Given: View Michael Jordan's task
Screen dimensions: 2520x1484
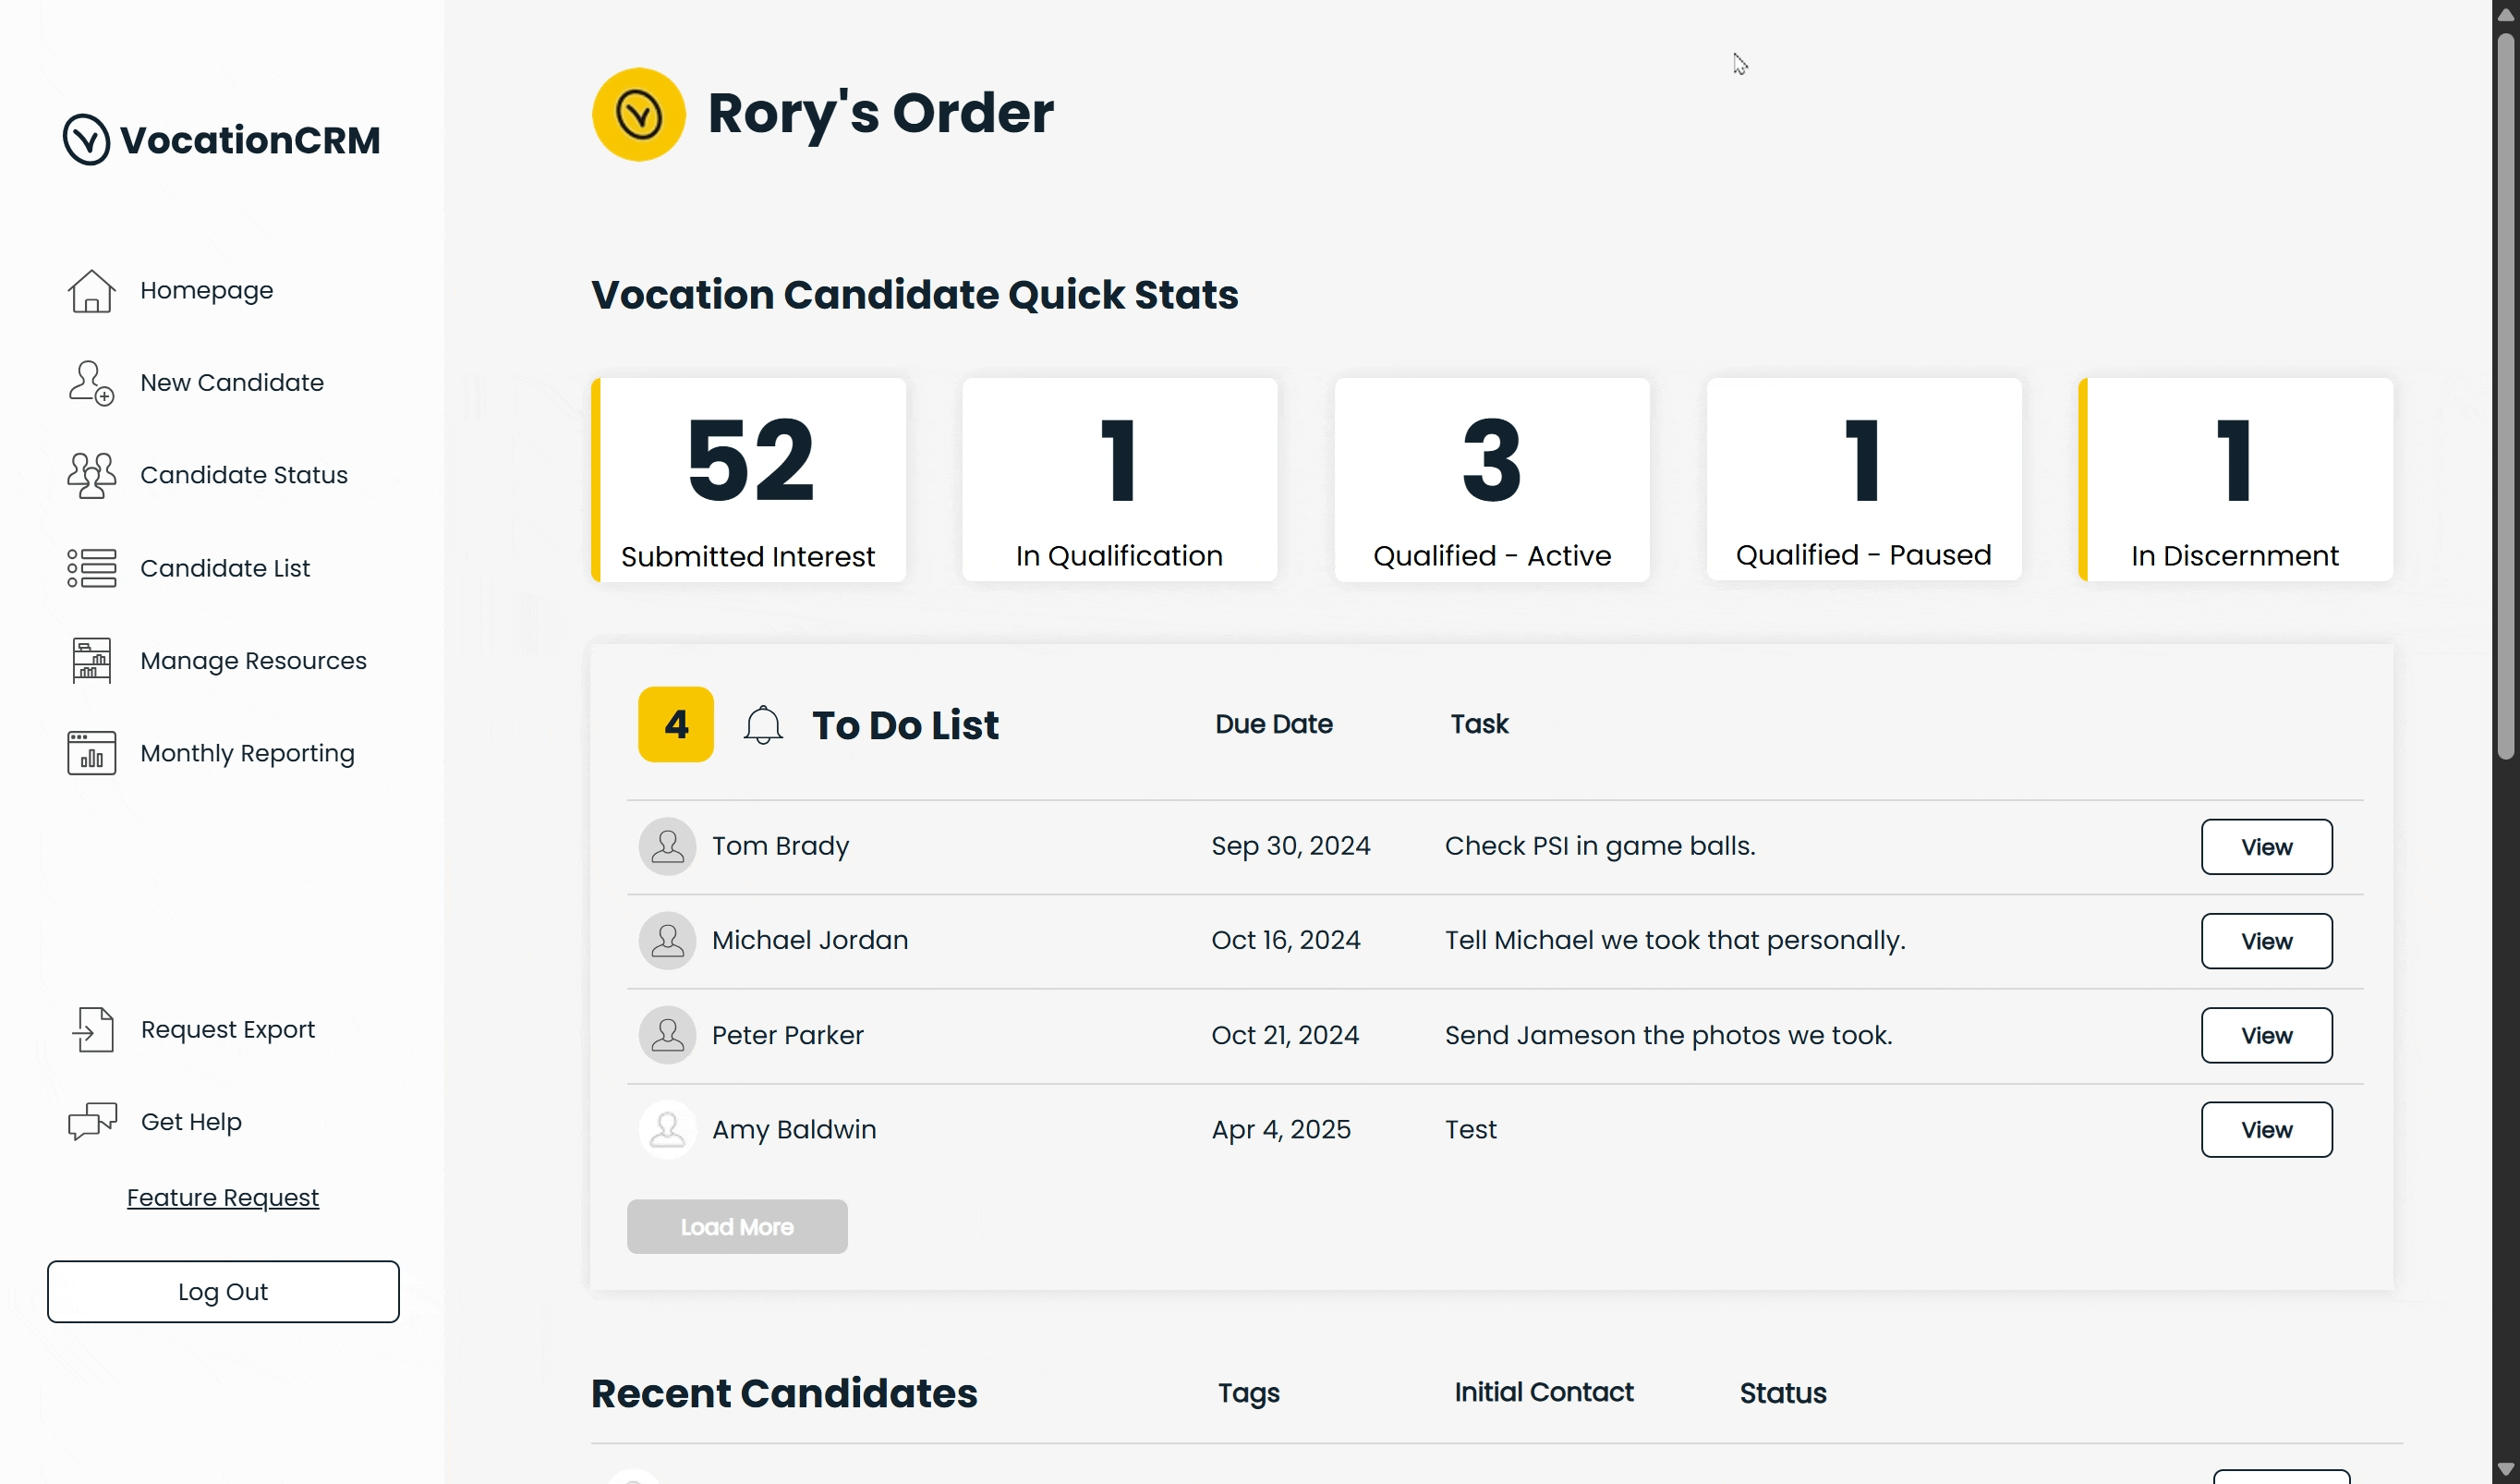Looking at the screenshot, I should tap(2266, 941).
